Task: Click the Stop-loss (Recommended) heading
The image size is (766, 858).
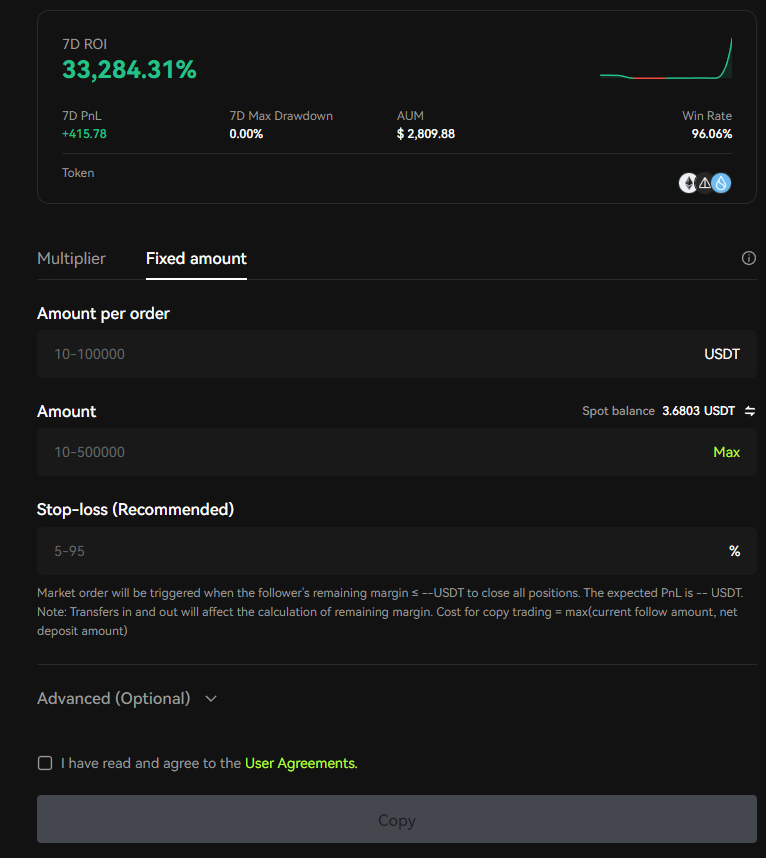Action: tap(135, 509)
